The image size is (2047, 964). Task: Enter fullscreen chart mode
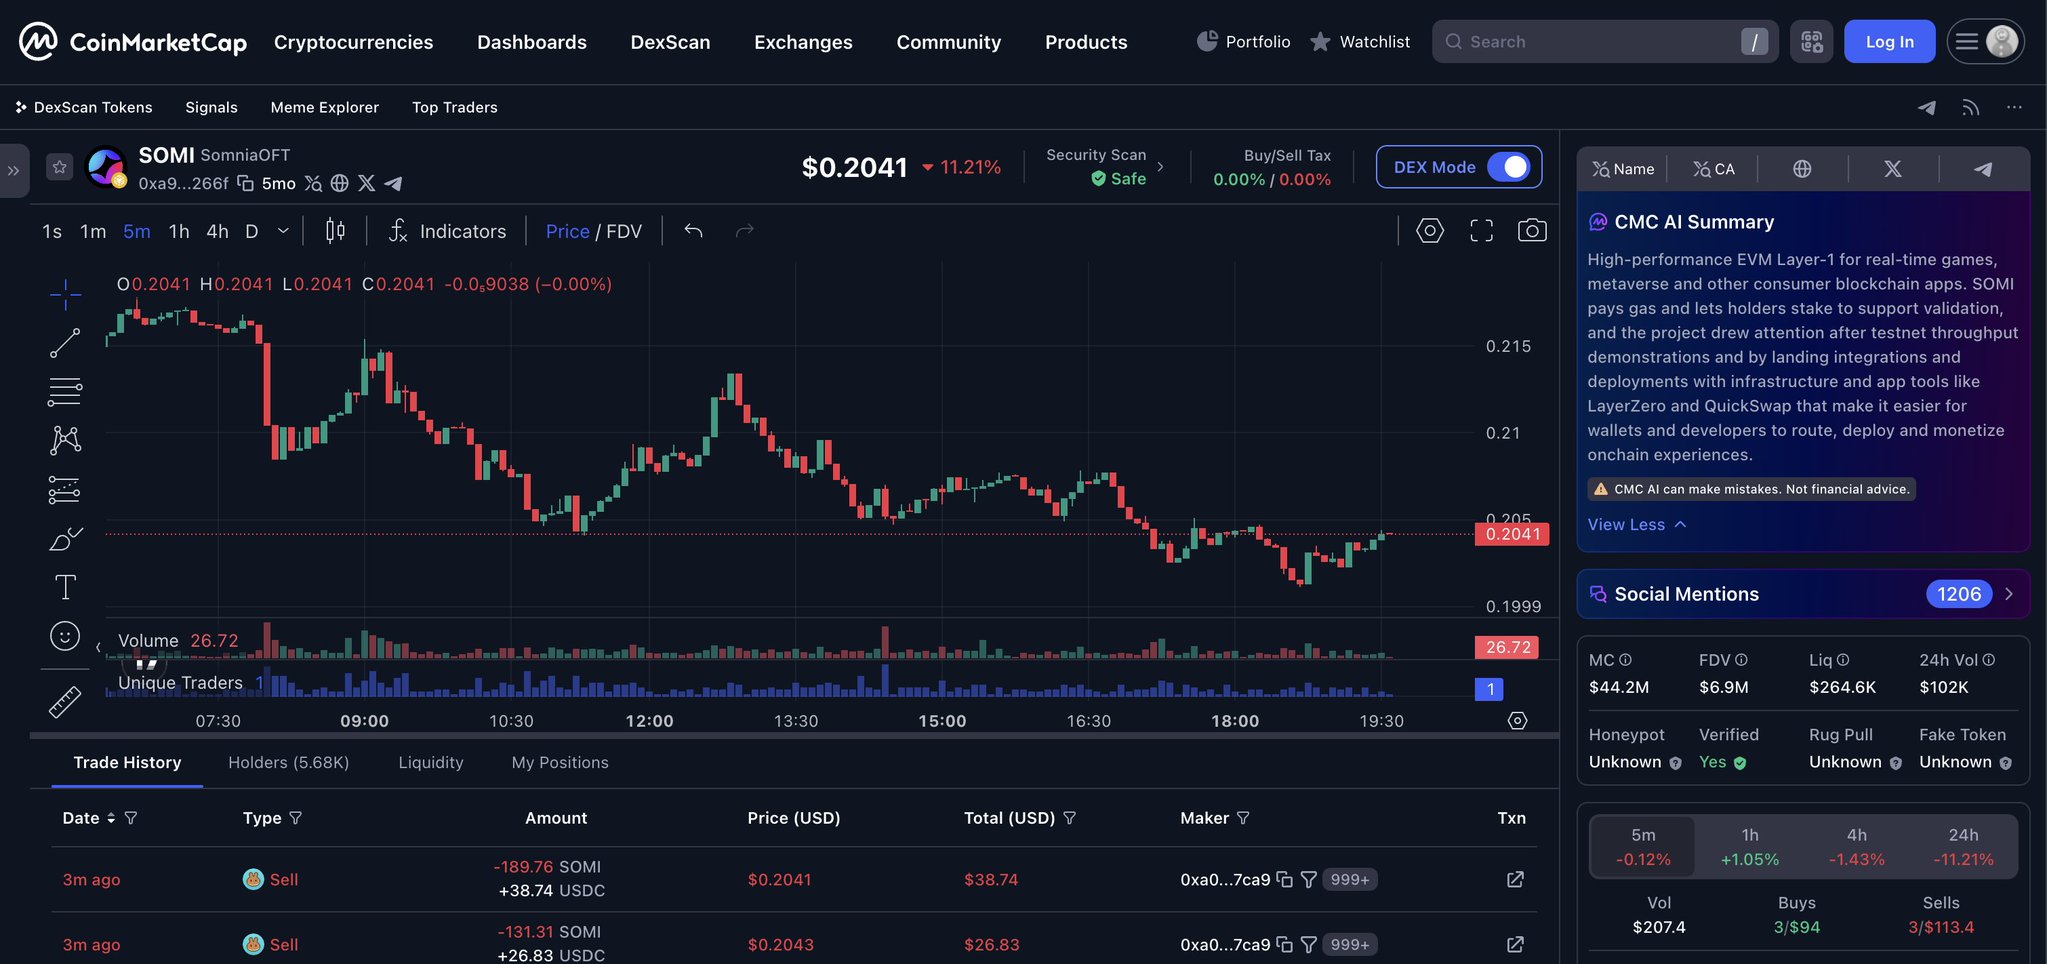pos(1481,231)
